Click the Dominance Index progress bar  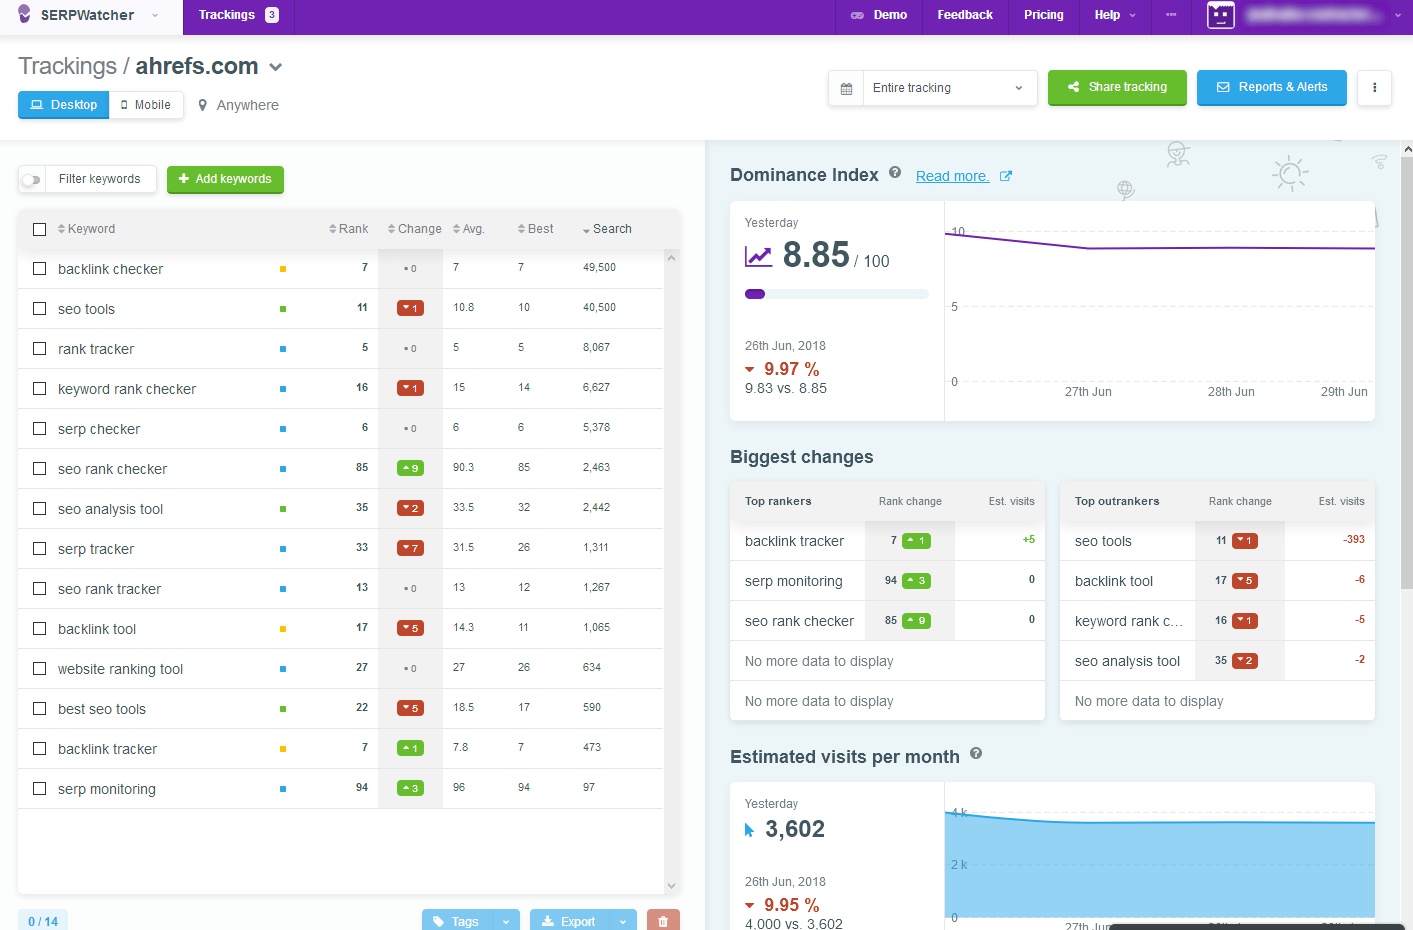(837, 294)
